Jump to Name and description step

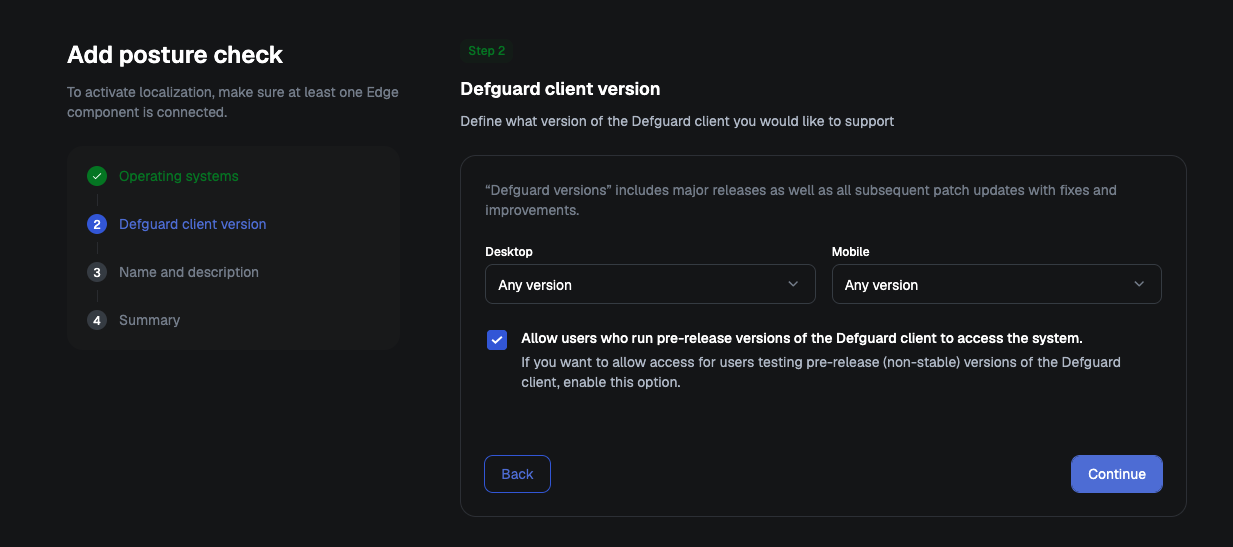click(x=188, y=272)
